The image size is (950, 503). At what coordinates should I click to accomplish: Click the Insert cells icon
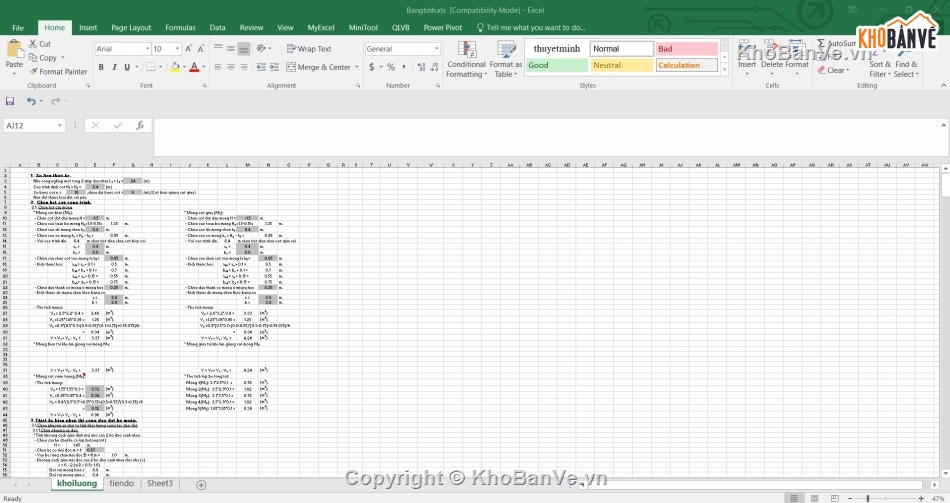(746, 50)
